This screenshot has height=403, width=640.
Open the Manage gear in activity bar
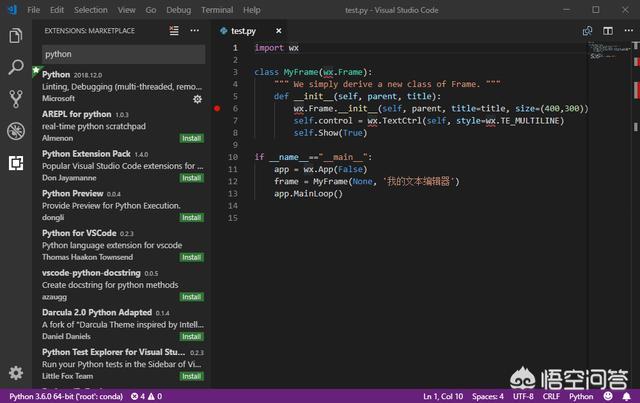pos(16,373)
